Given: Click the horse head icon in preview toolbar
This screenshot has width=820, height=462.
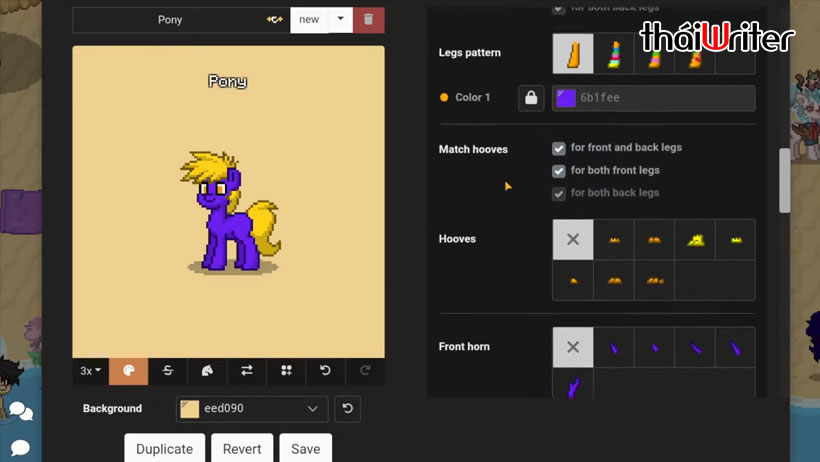Looking at the screenshot, I should (x=208, y=371).
